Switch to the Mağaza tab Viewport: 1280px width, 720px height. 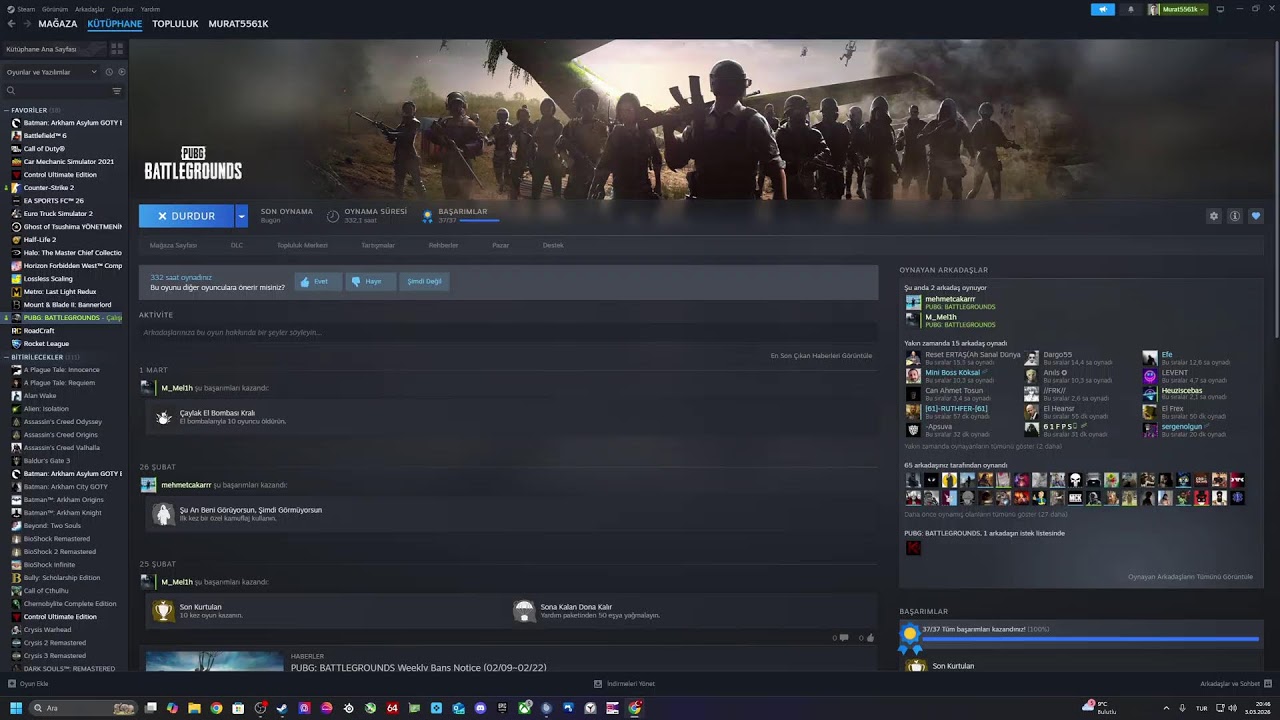click(x=58, y=24)
